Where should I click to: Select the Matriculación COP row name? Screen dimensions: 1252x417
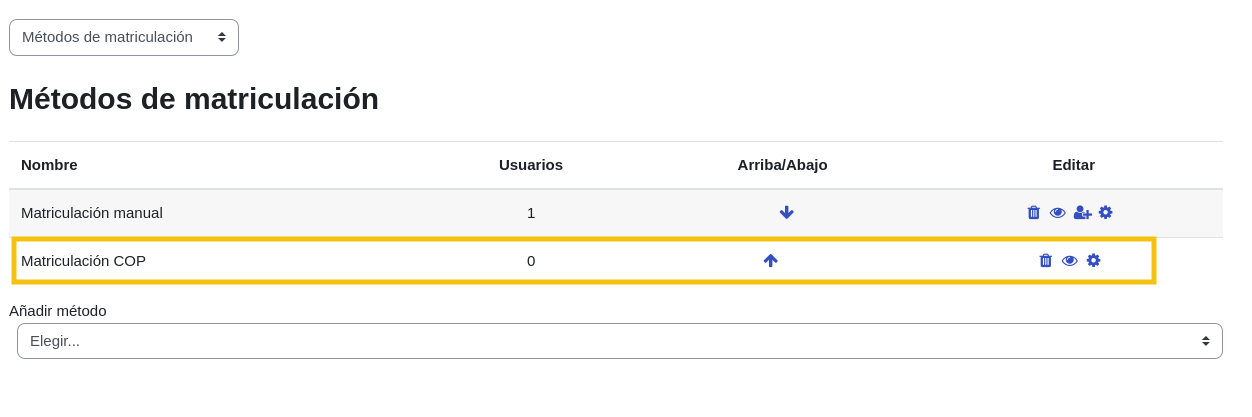[83, 261]
